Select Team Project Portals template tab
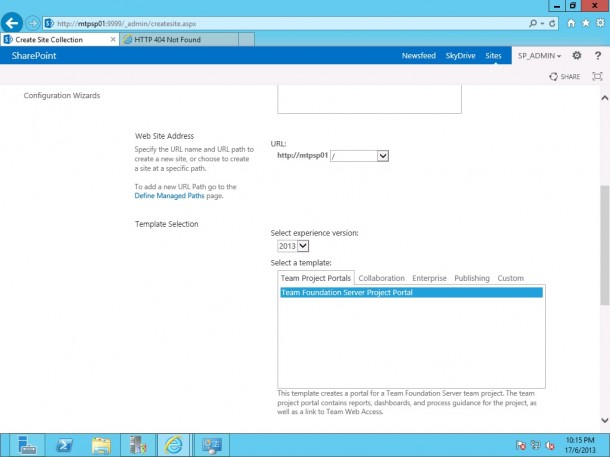Viewport: 610px width, 457px height. pyautogui.click(x=316, y=278)
